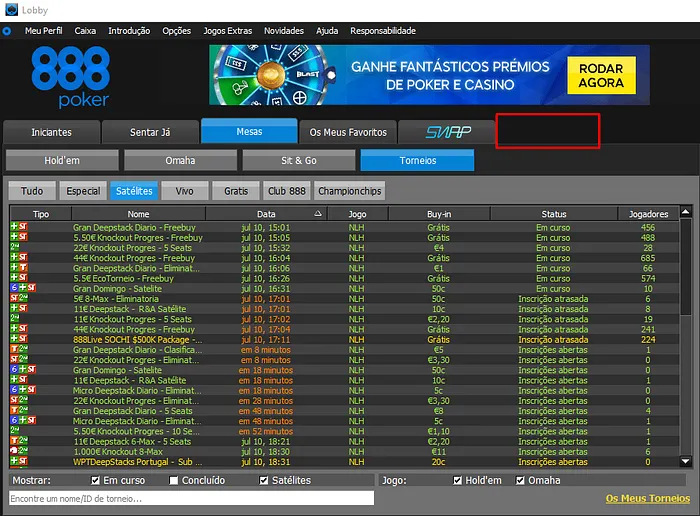The image size is (700, 516).
Task: Select Gran Deepstack Diario - Clasifica... row
Action: coord(344,350)
